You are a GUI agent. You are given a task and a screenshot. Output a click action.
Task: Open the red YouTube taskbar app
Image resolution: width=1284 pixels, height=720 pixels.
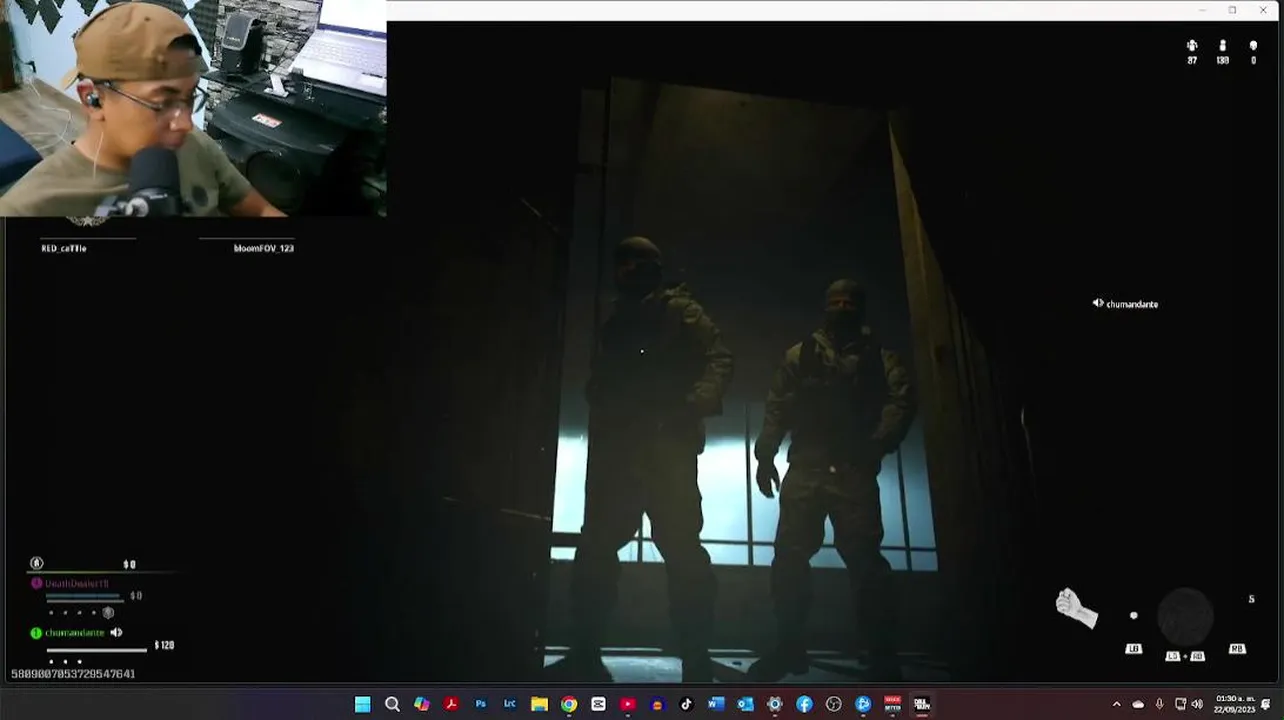(x=628, y=704)
